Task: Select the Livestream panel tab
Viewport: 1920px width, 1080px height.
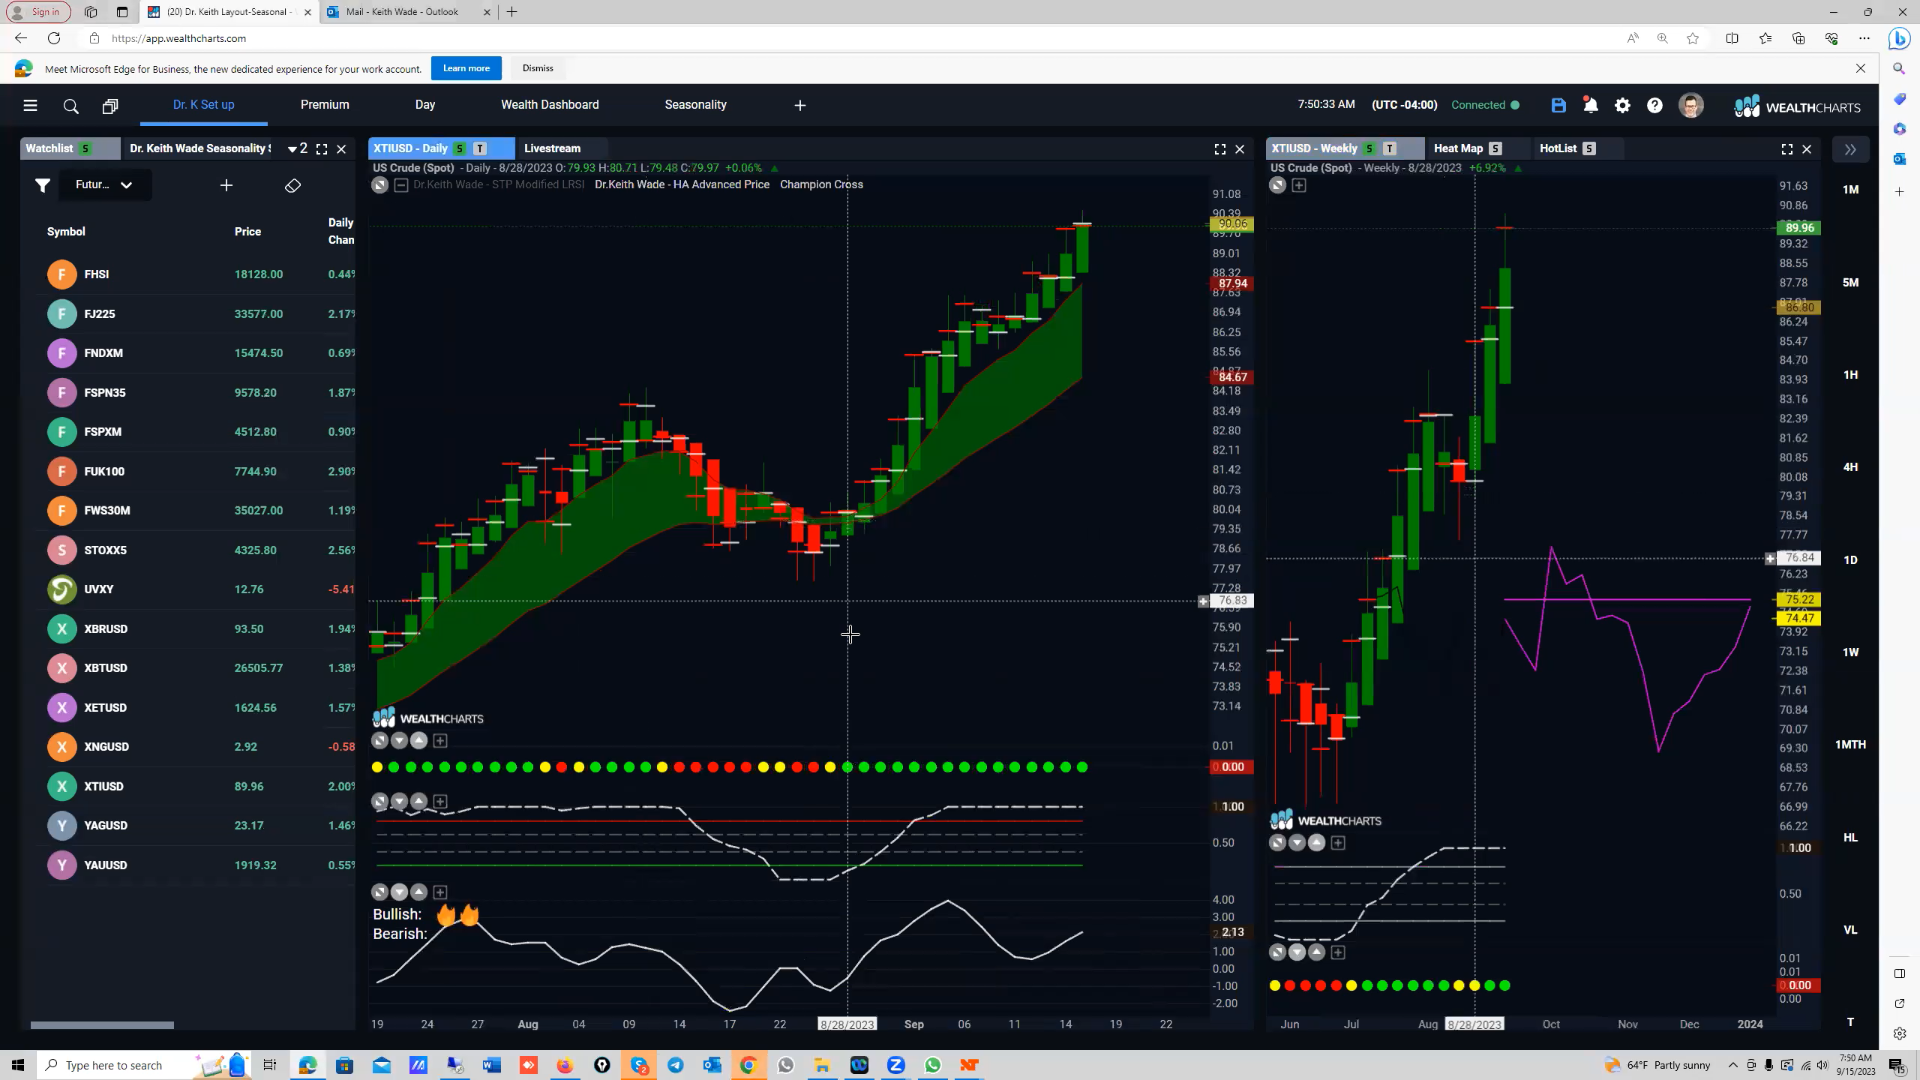Action: [x=552, y=148]
